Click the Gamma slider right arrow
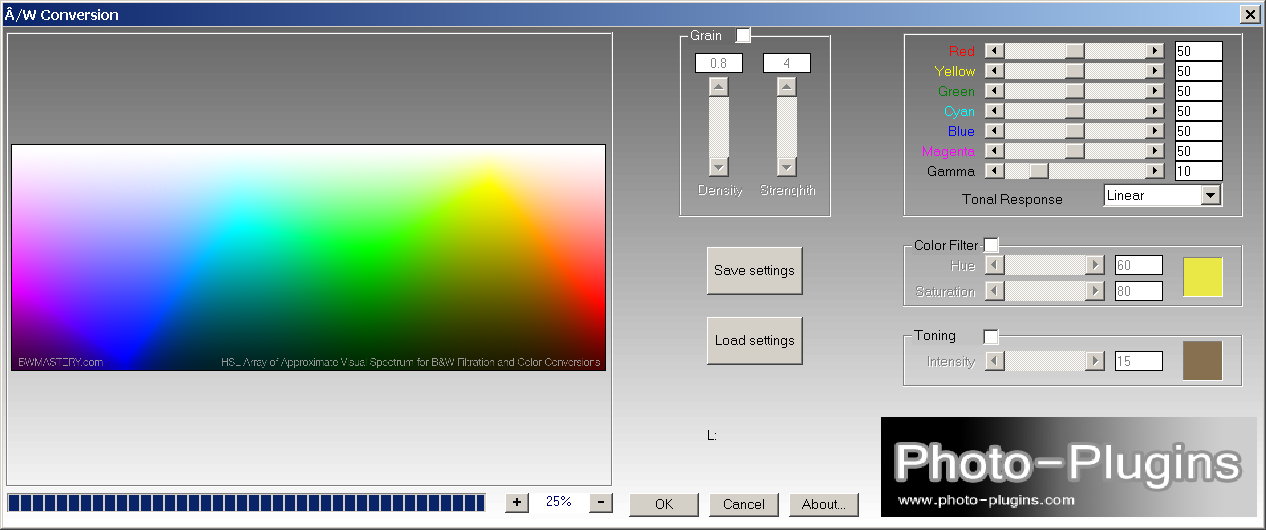Screen dimensions: 1266x530 1155,171
